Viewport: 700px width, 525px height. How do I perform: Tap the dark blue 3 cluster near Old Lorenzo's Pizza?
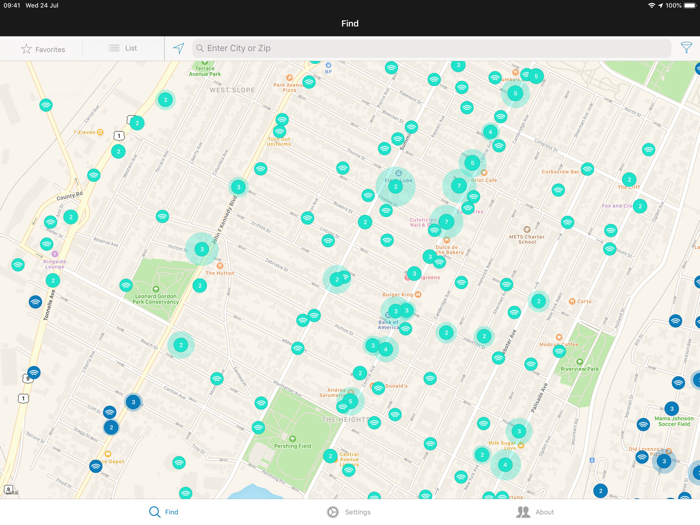click(664, 461)
